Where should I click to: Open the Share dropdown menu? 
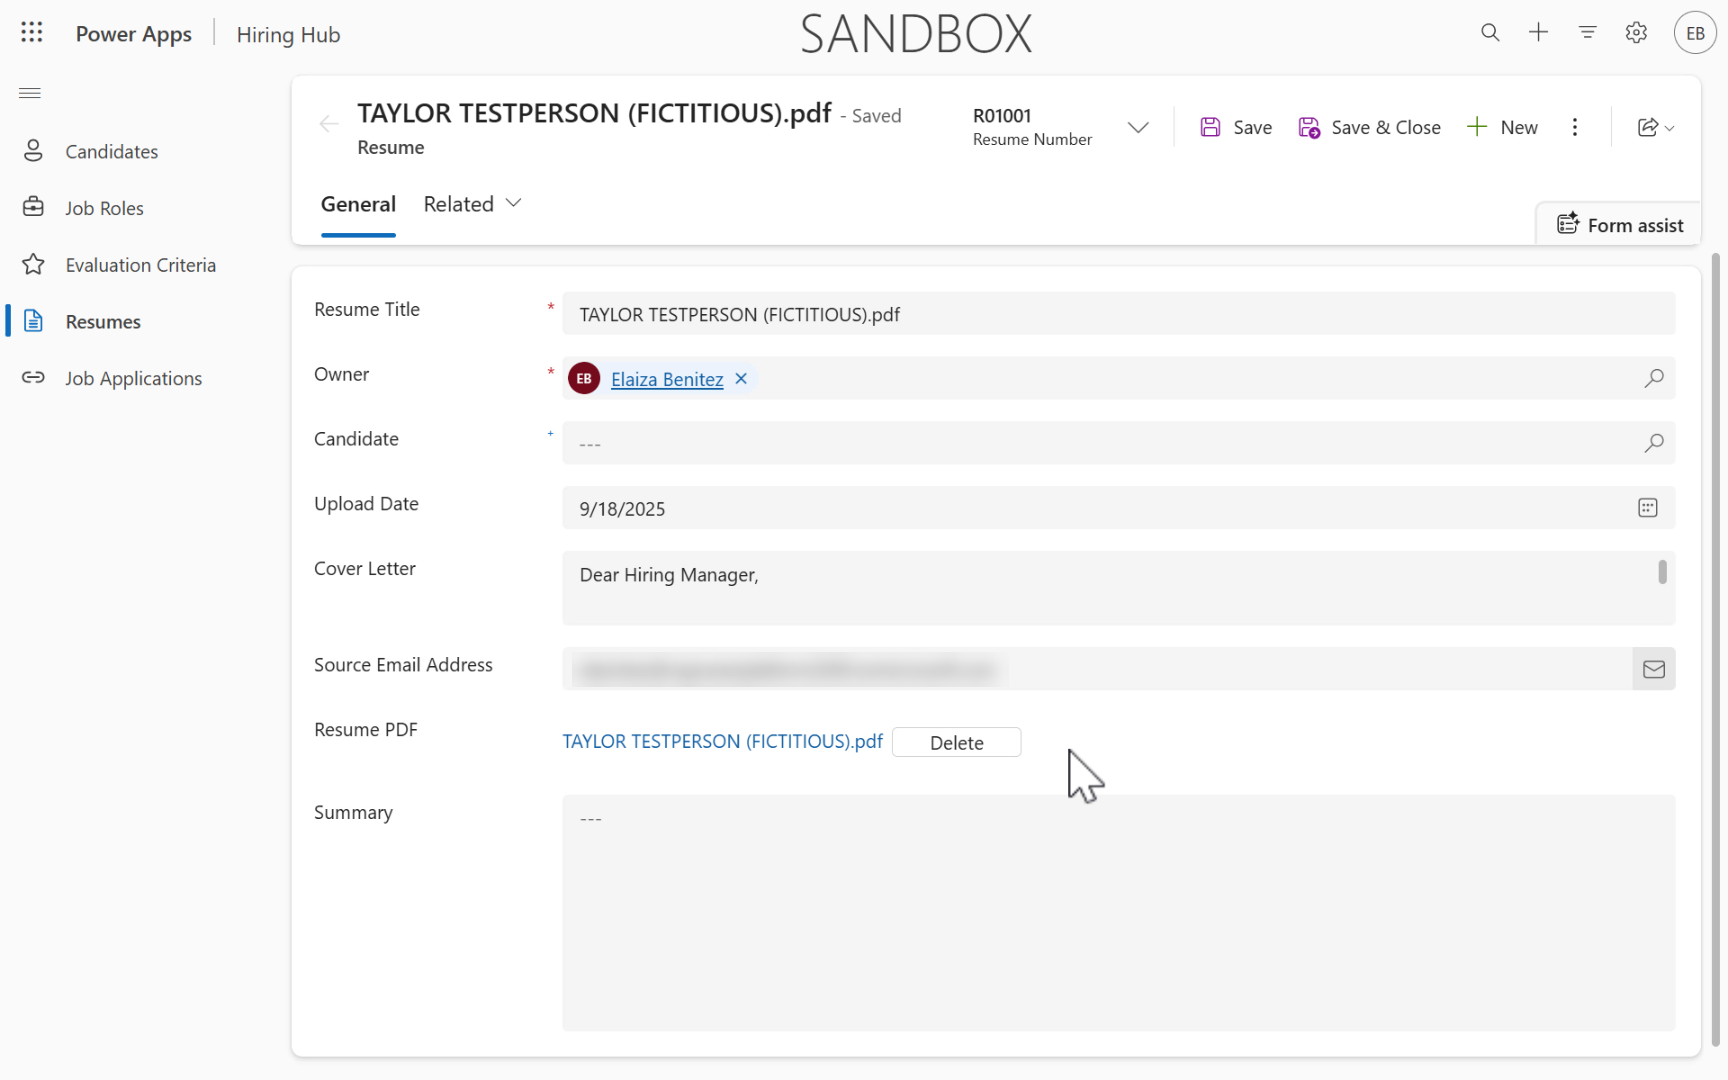[1655, 127]
